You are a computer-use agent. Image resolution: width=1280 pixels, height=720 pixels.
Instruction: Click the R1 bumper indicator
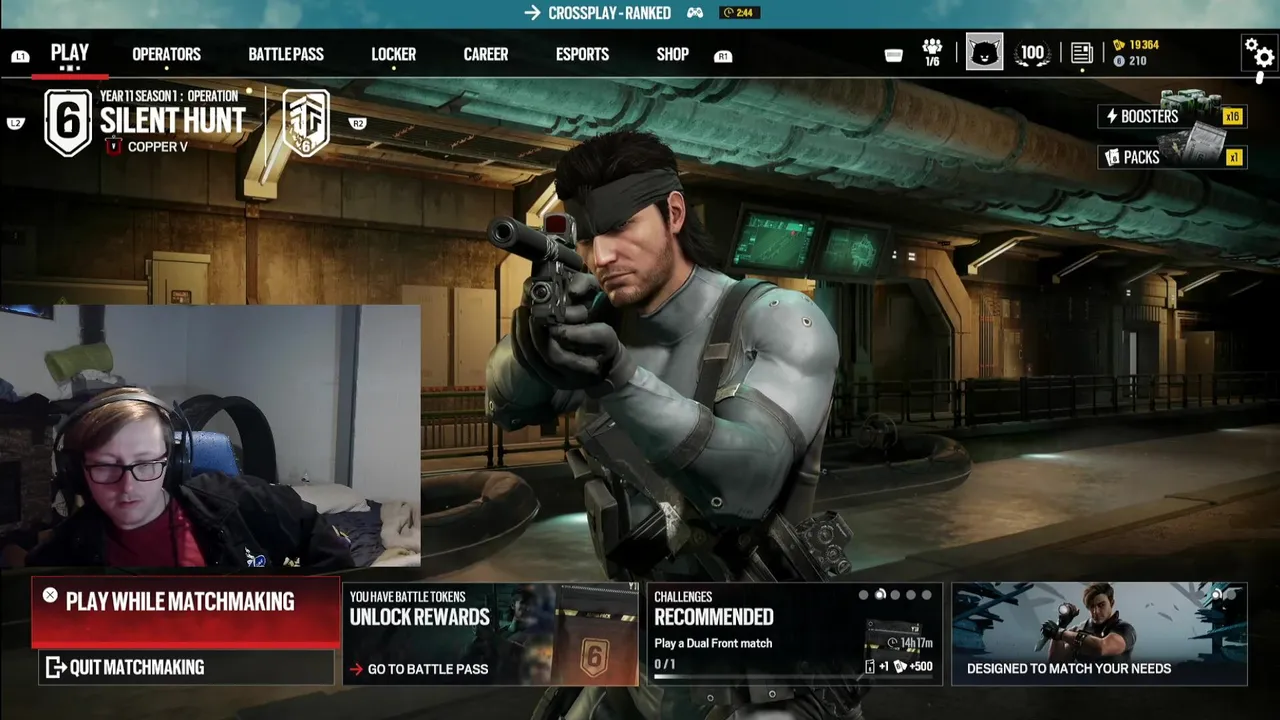[723, 57]
